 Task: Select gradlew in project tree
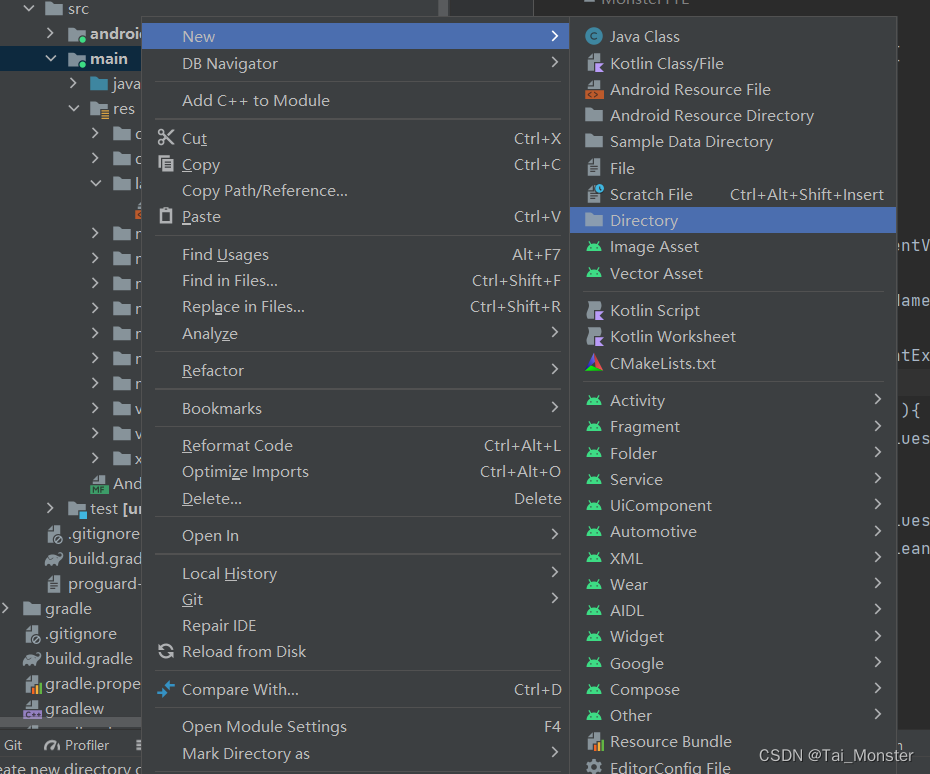click(71, 708)
